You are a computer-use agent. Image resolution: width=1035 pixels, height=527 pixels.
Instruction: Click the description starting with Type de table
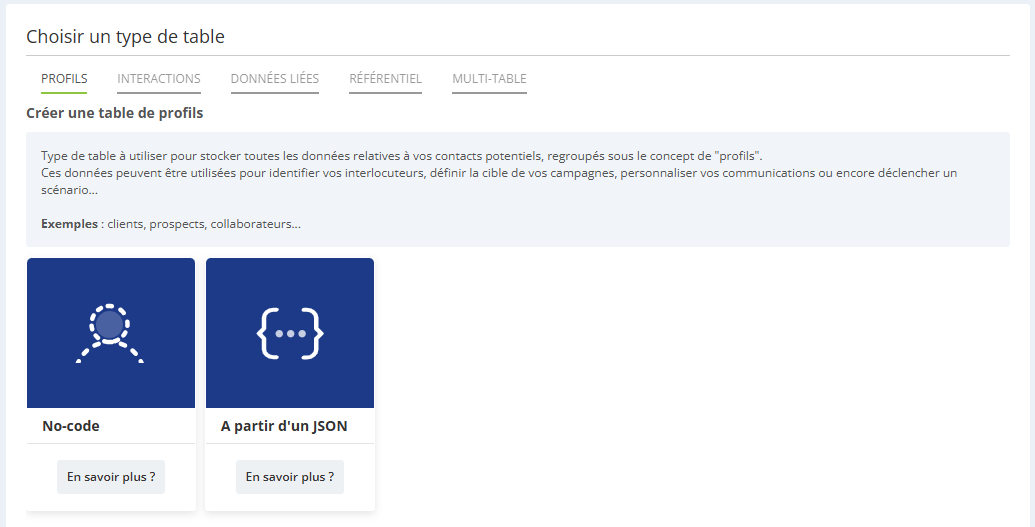coord(402,157)
